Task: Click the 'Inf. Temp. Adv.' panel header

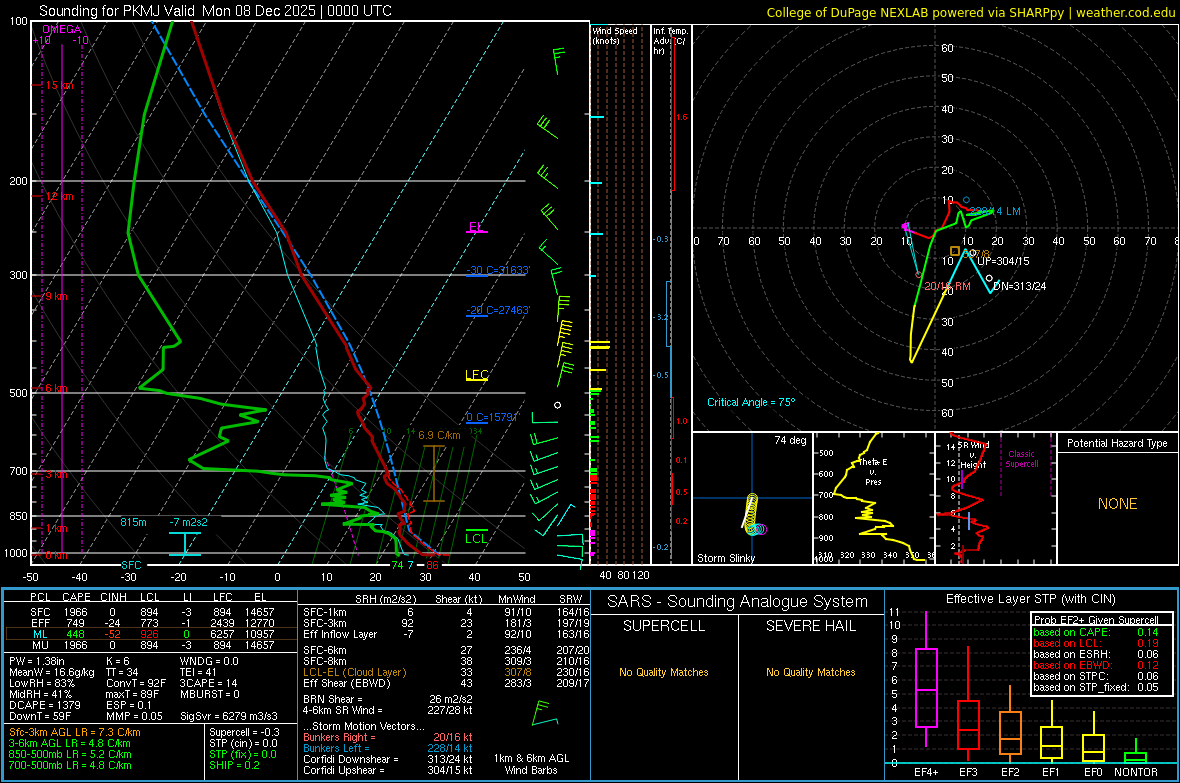Action: (670, 41)
